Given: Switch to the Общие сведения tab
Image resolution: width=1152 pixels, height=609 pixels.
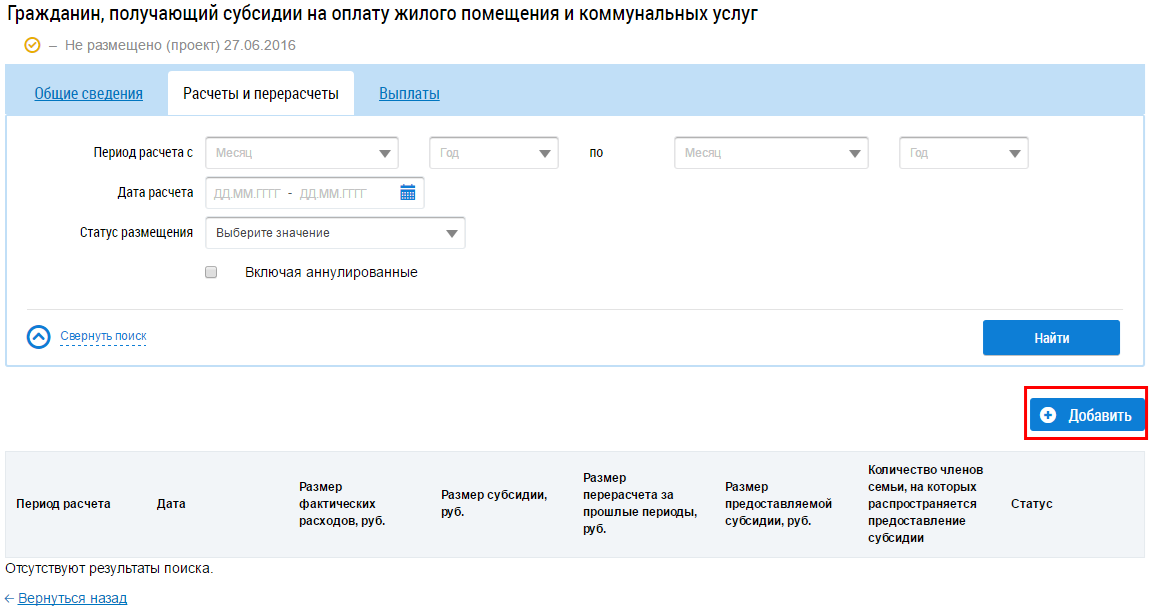Looking at the screenshot, I should (88, 94).
